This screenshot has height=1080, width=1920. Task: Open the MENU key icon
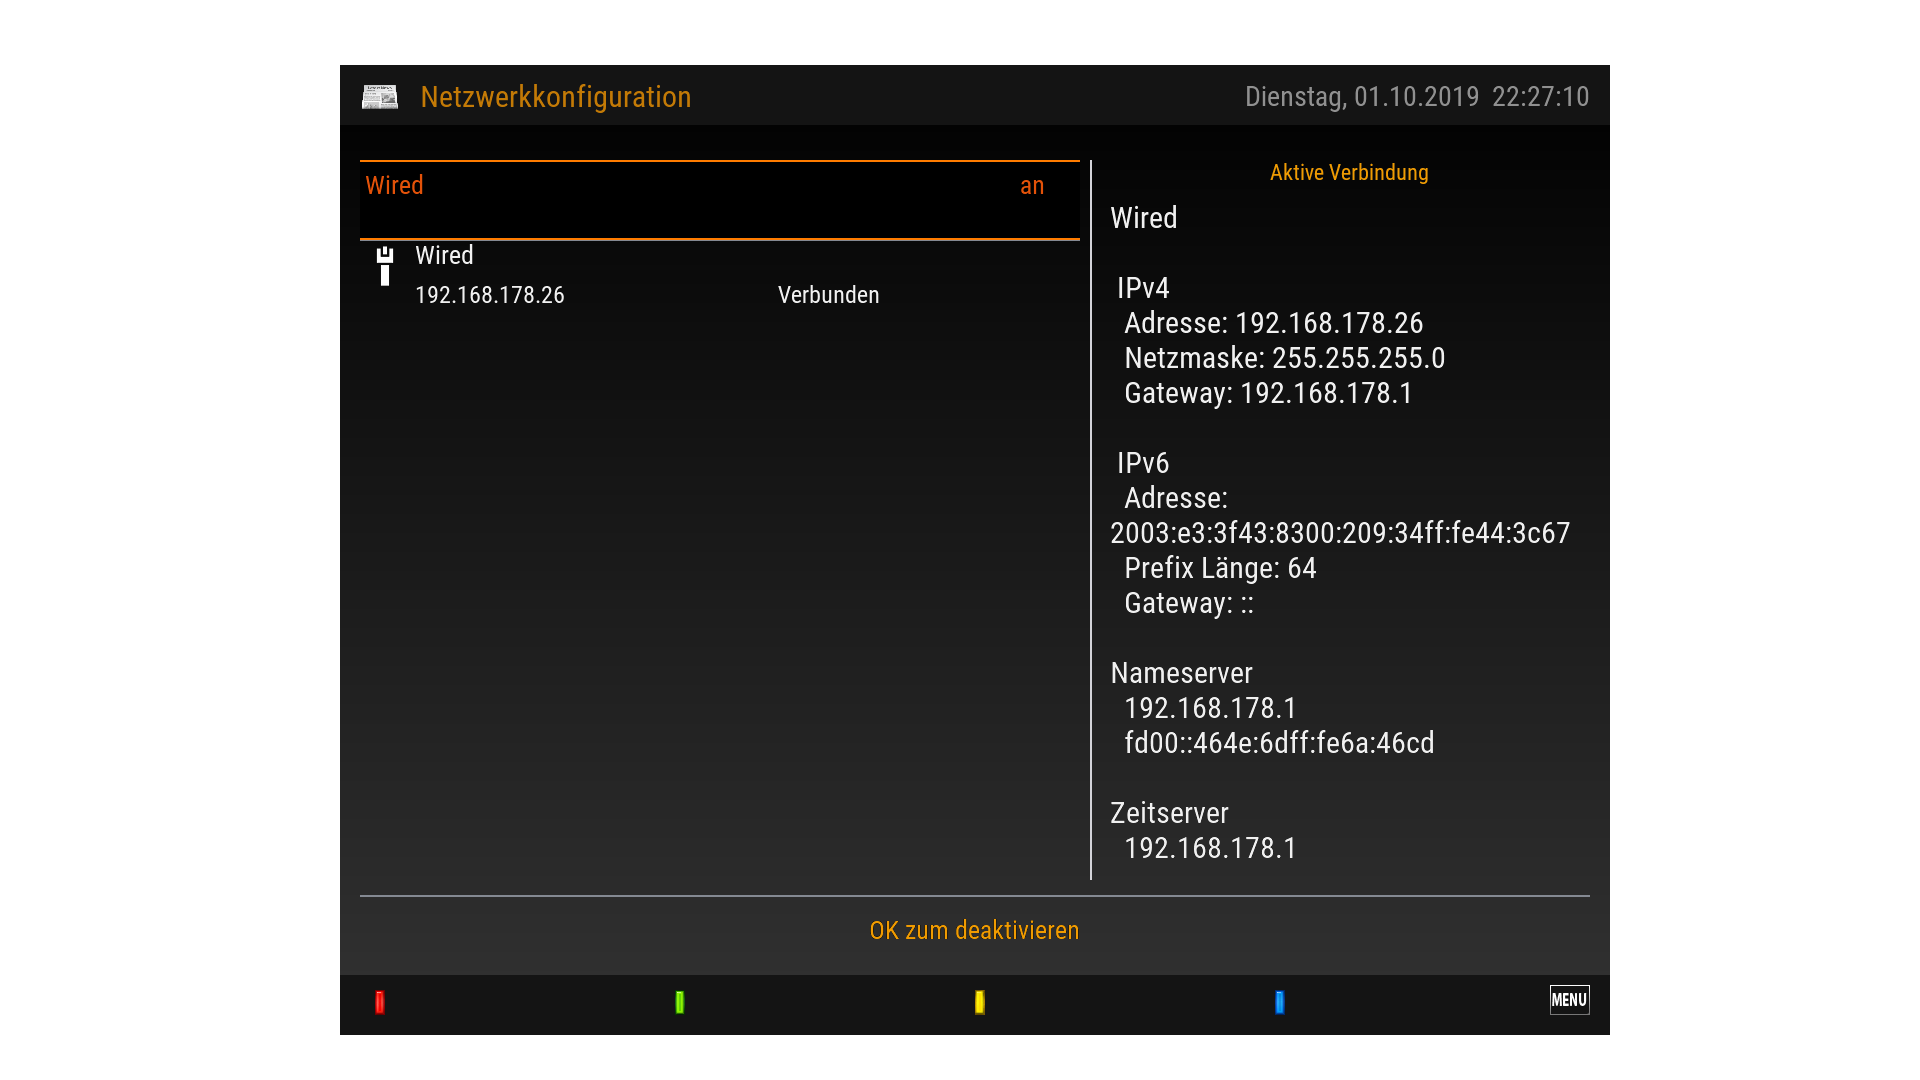point(1569,1000)
